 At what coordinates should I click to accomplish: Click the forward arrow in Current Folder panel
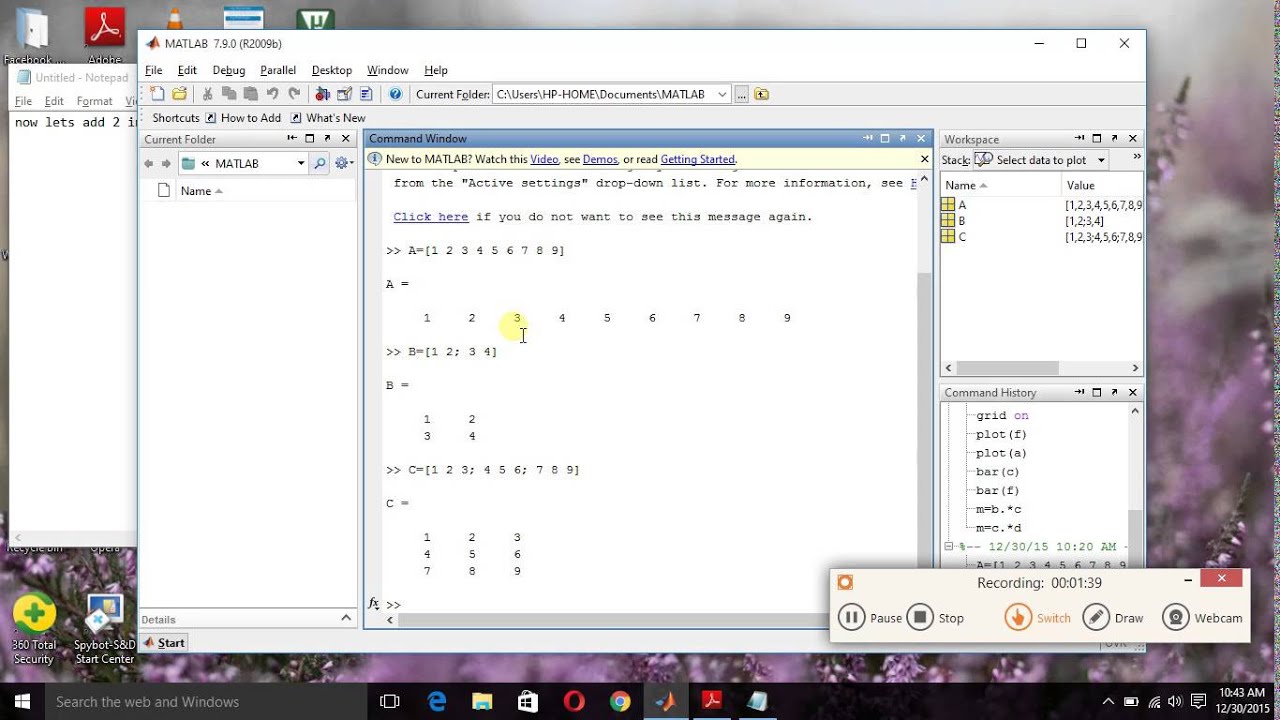click(x=166, y=163)
